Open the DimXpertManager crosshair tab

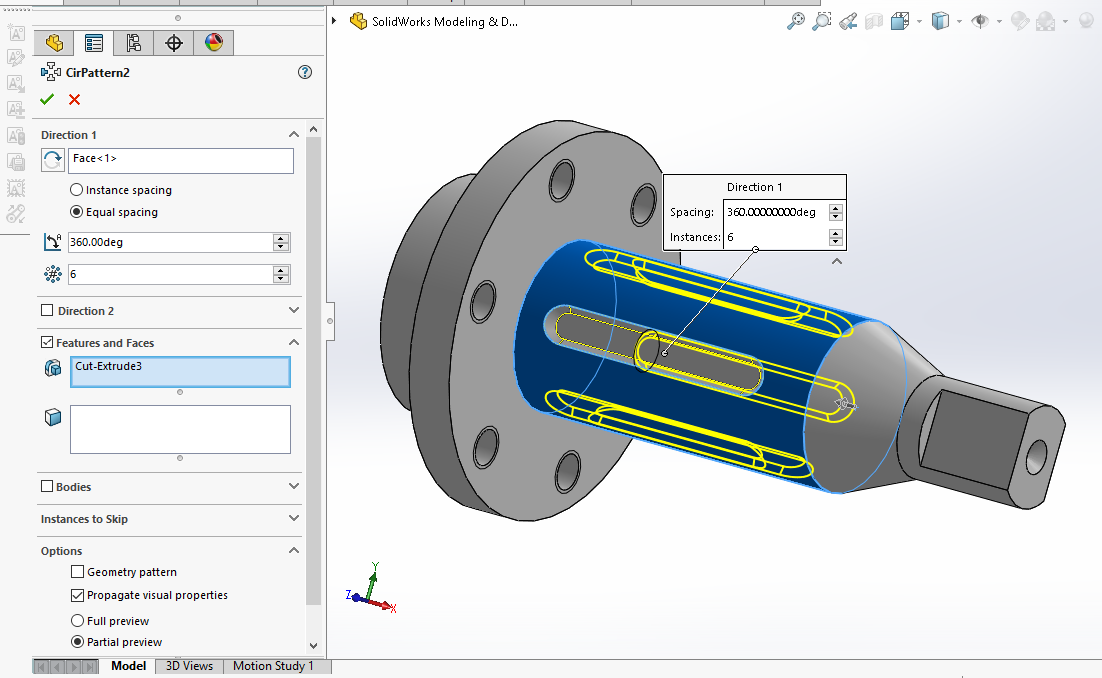[x=174, y=42]
